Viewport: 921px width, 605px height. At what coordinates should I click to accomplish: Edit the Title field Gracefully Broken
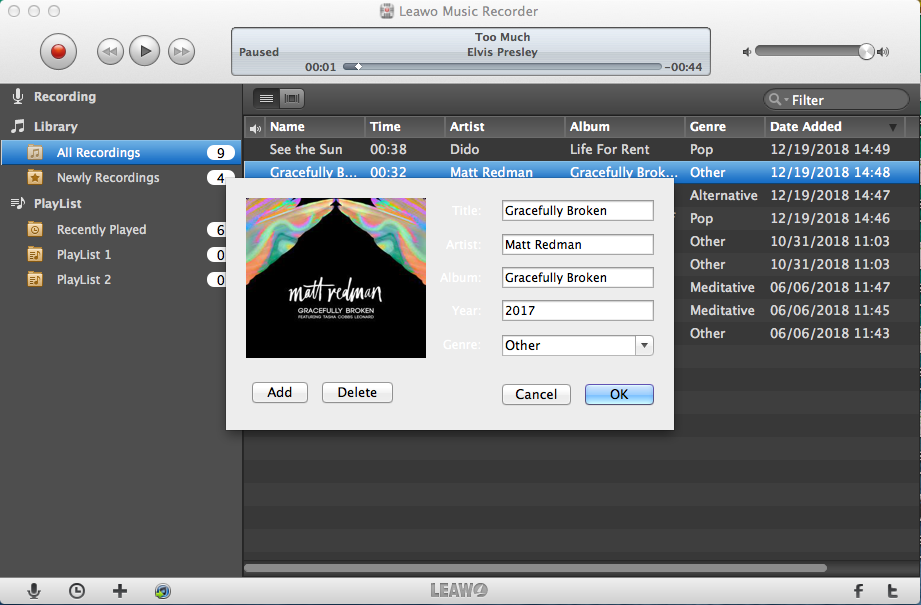(x=577, y=211)
